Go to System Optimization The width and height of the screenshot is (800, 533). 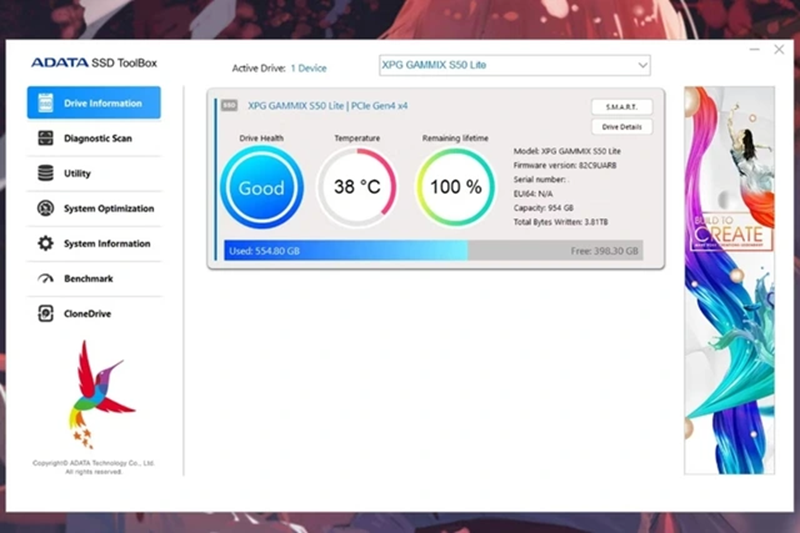94,208
